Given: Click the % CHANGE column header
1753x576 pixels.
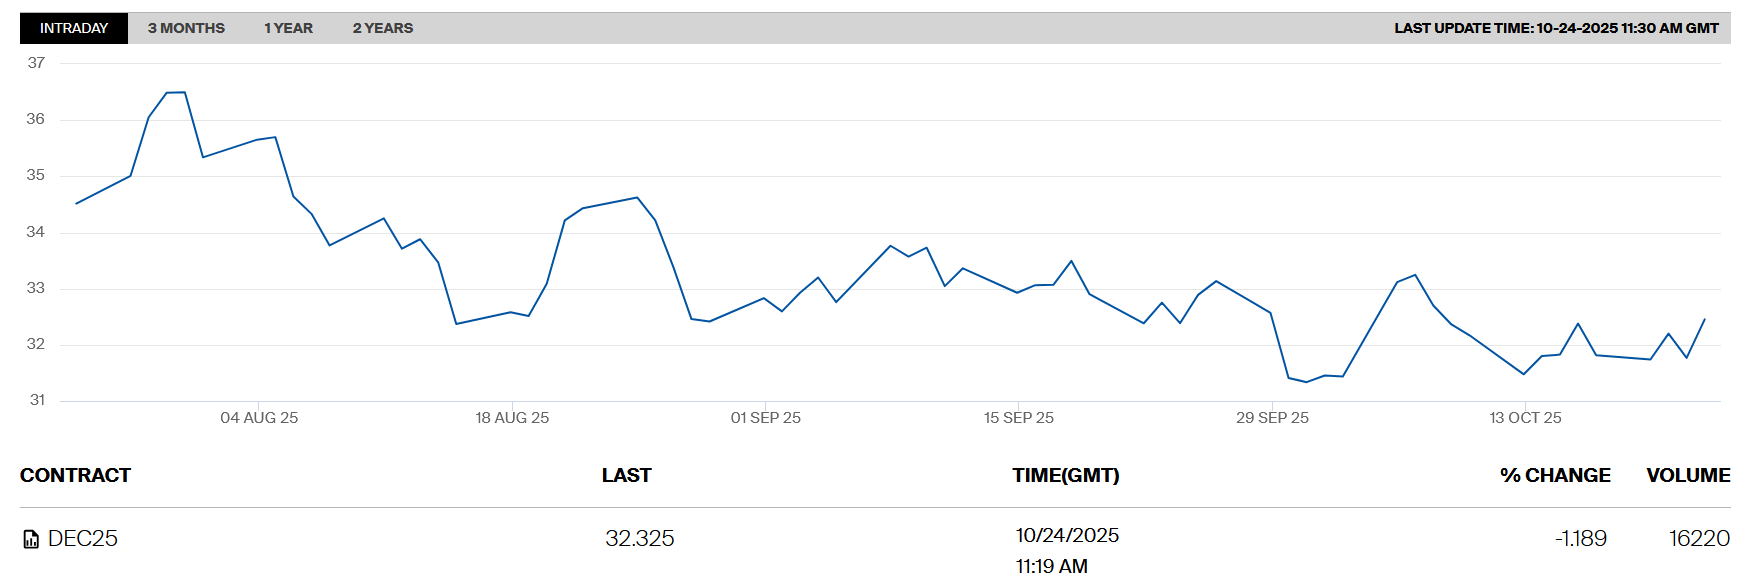Looking at the screenshot, I should point(1554,475).
